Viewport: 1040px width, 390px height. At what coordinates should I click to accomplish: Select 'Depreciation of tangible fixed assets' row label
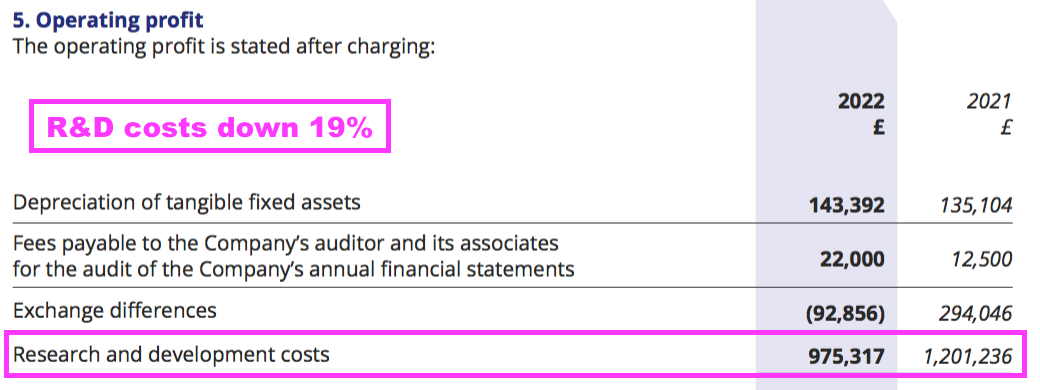point(186,202)
